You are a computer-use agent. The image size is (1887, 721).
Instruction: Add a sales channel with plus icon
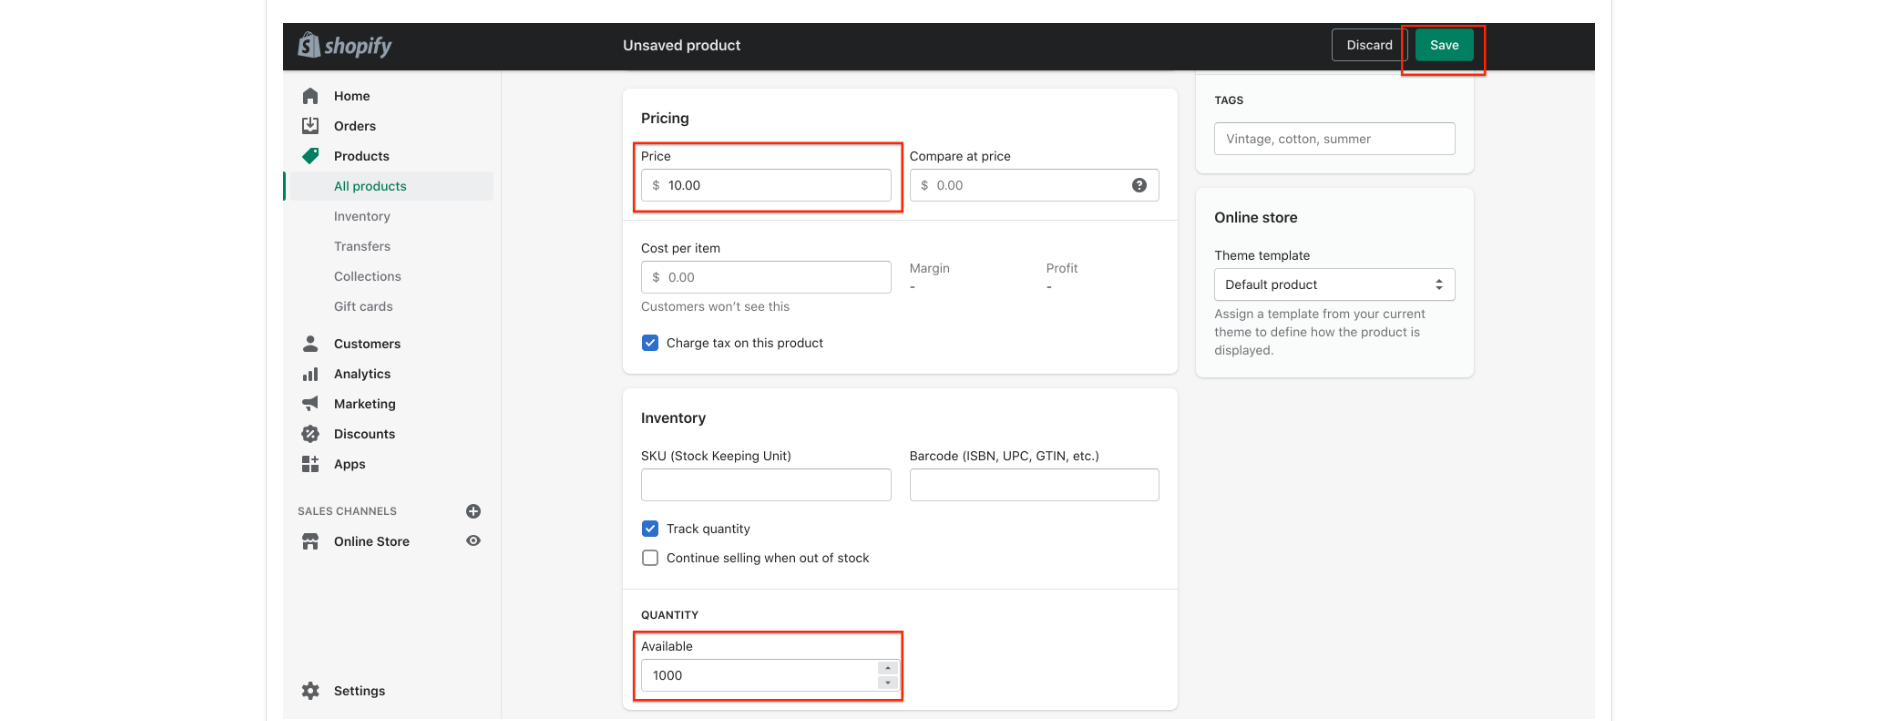[474, 511]
